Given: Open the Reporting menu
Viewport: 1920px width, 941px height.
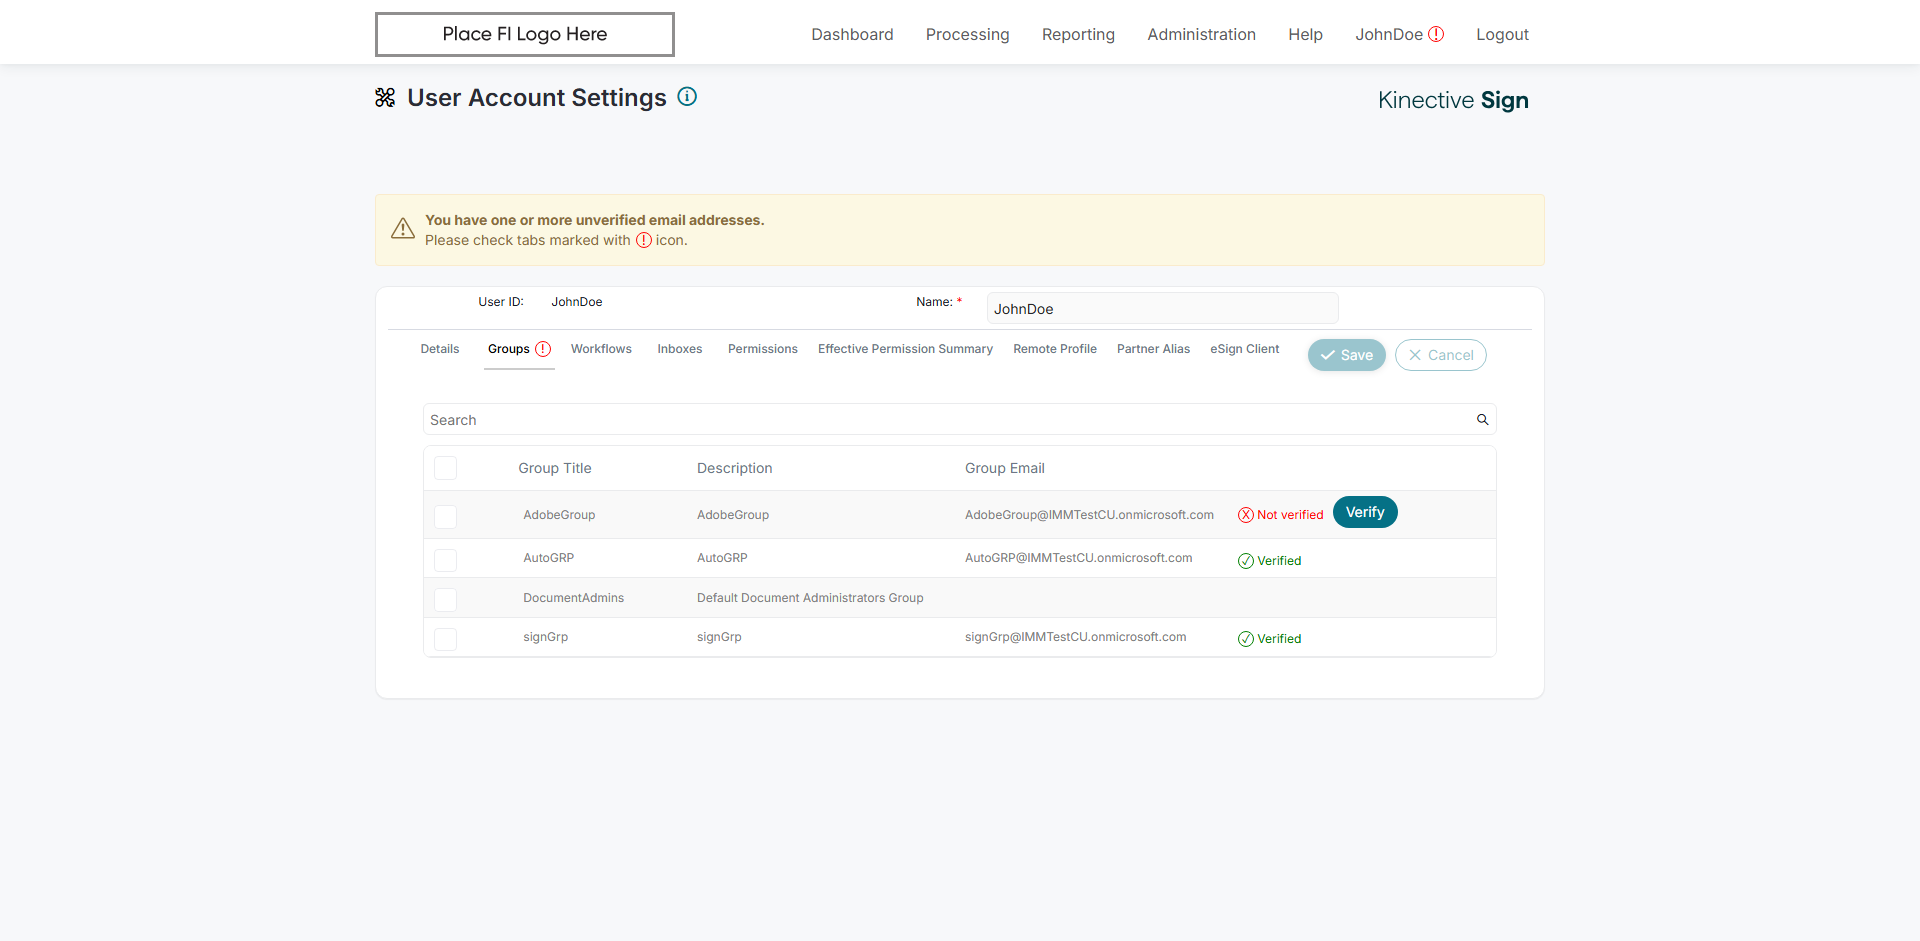Looking at the screenshot, I should point(1078,34).
